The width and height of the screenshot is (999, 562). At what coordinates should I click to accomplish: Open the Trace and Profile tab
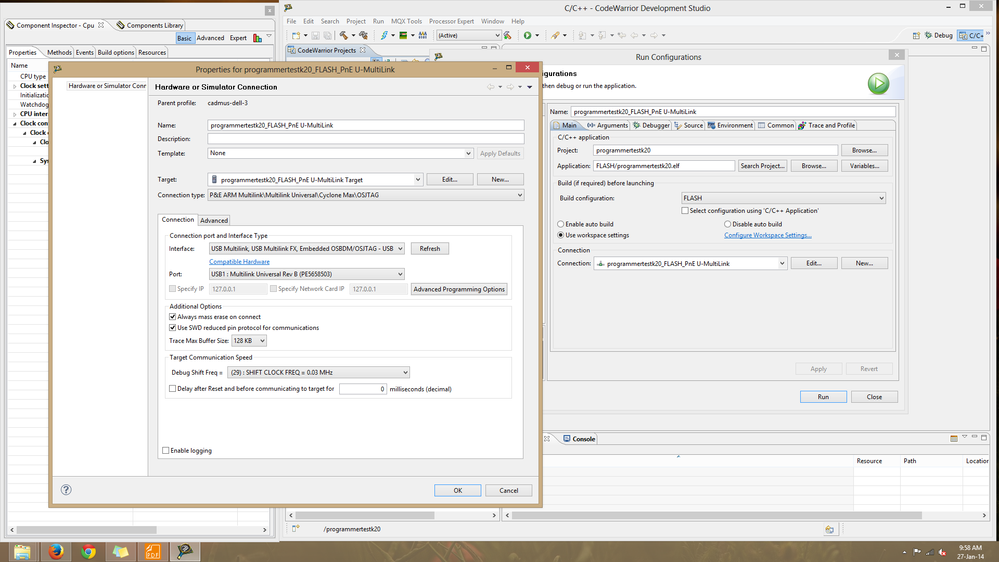[826, 126]
